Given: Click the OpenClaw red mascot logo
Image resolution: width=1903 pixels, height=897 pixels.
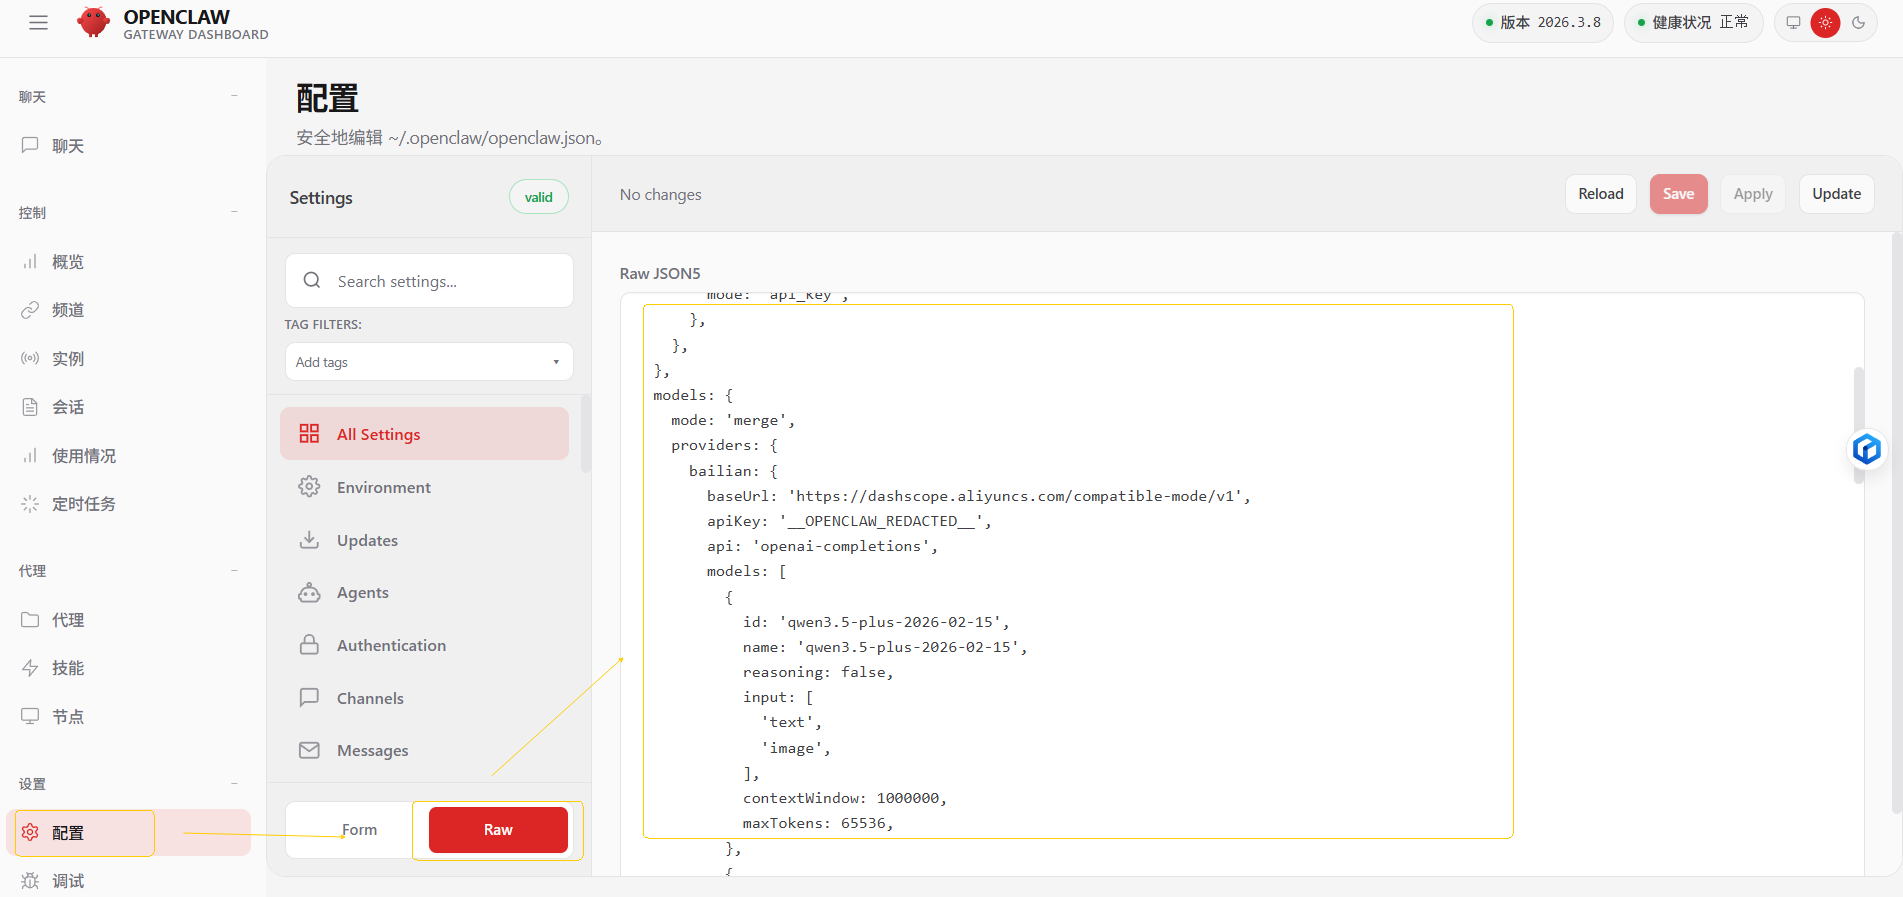Looking at the screenshot, I should 93,22.
